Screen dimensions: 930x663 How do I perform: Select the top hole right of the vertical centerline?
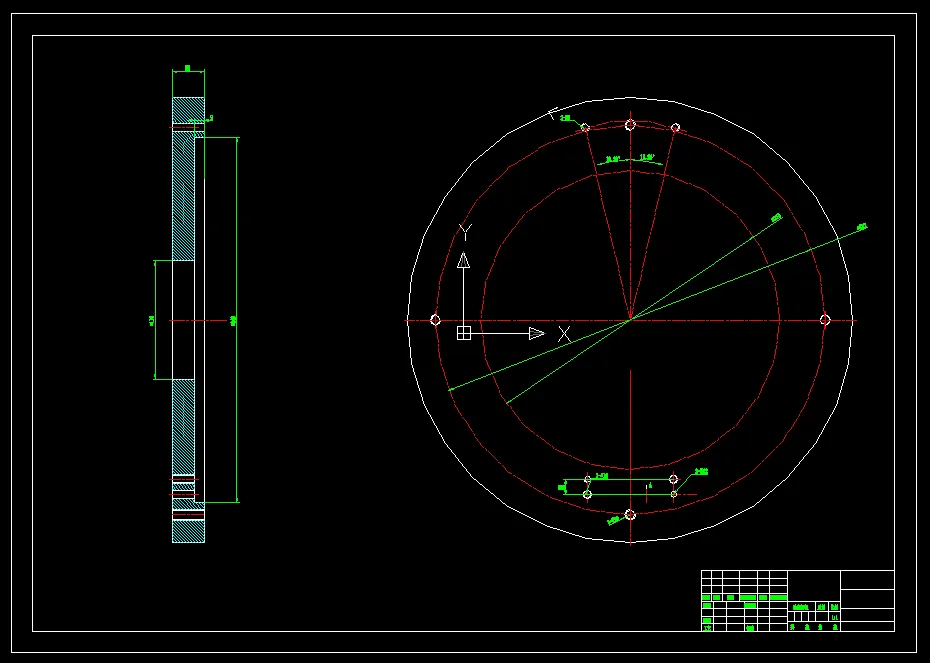point(675,128)
